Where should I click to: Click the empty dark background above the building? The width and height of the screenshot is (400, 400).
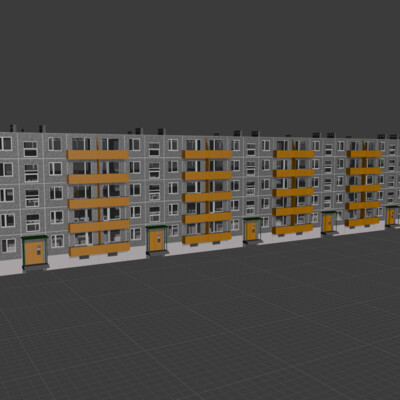[200, 60]
